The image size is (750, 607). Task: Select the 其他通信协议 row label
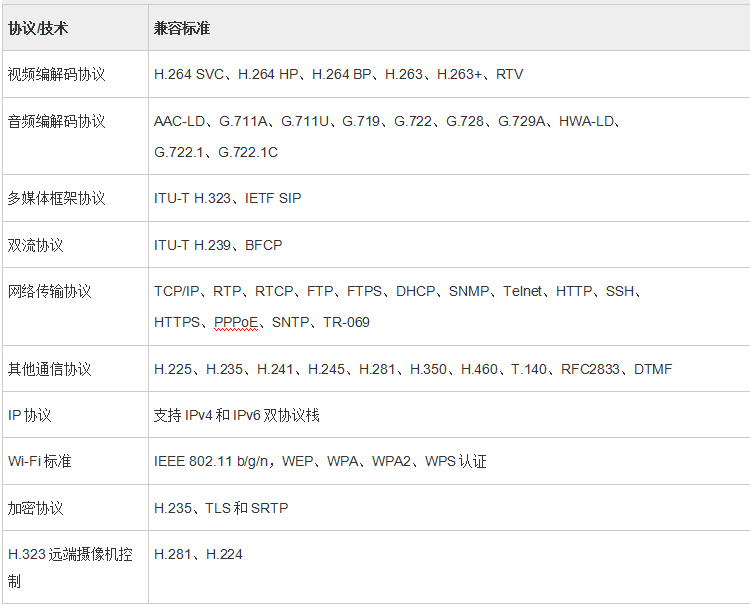[49, 369]
